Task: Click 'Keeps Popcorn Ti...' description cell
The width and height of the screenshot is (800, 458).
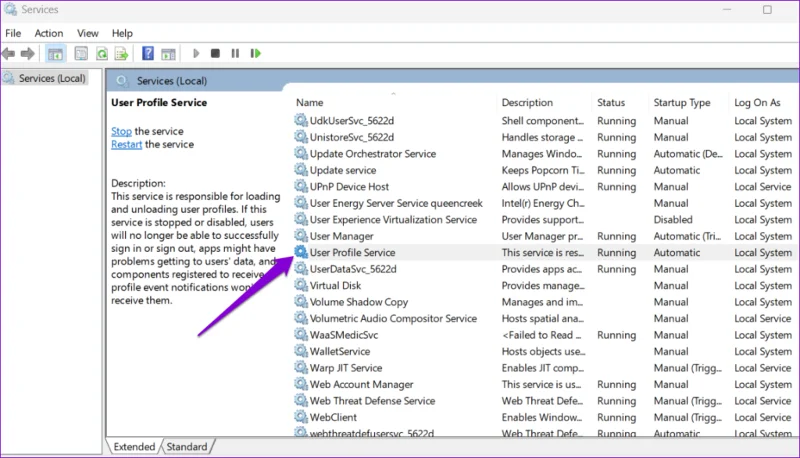Action: click(x=543, y=170)
